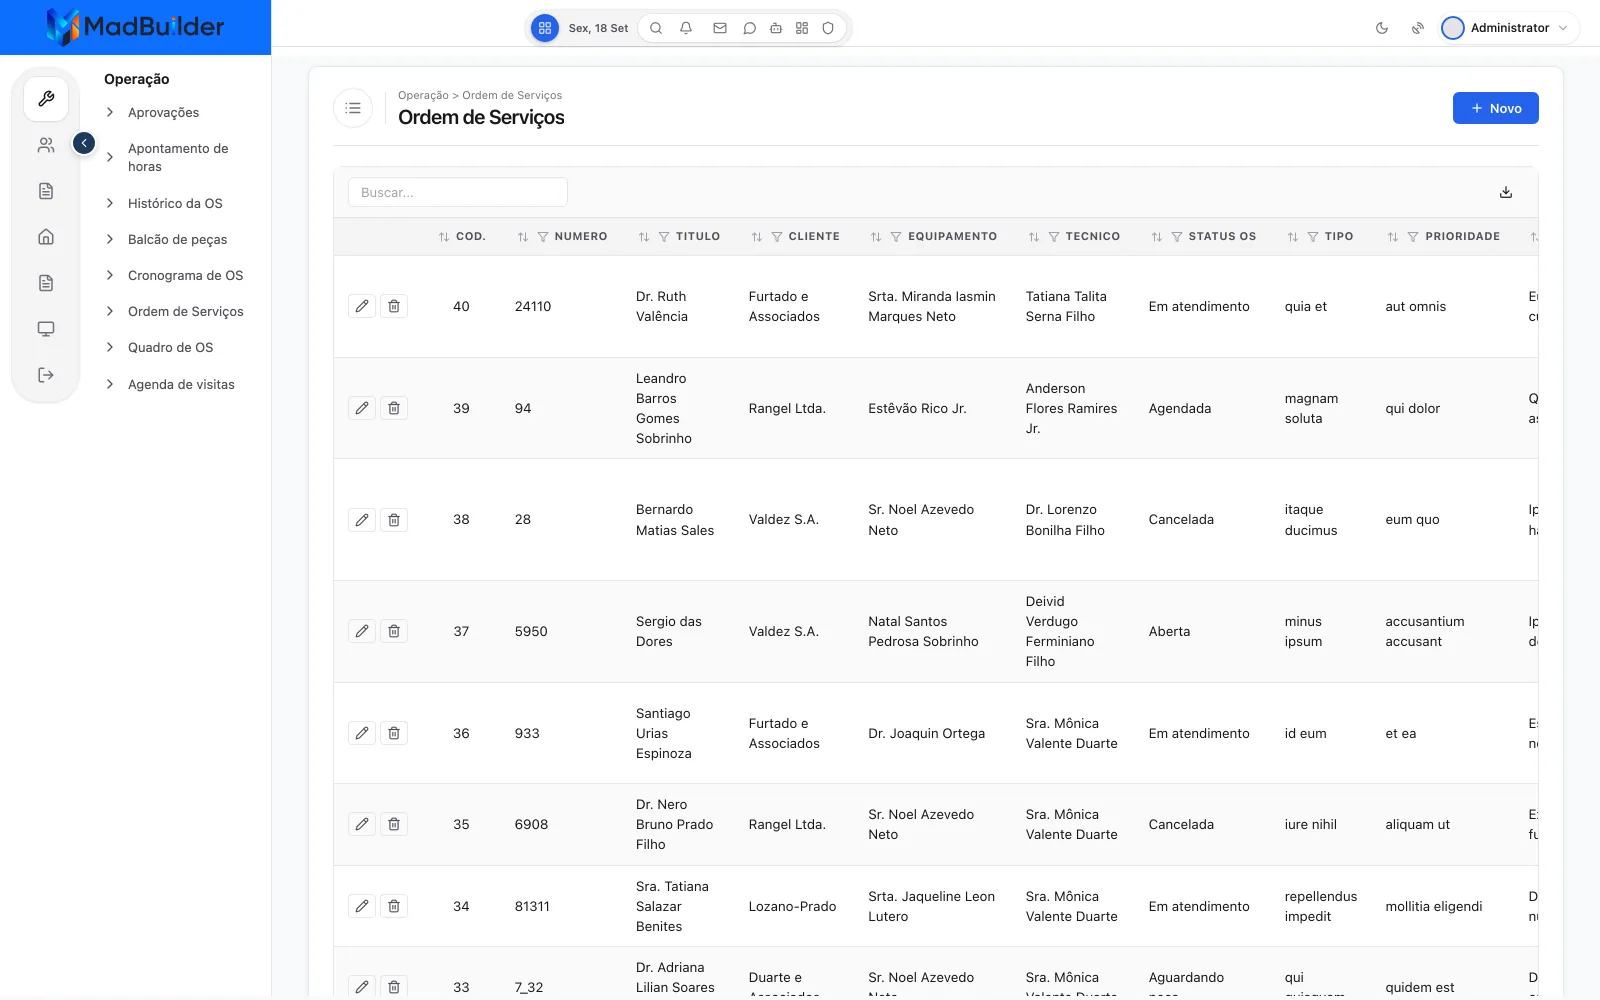
Task: Open the notifications bell
Action: pos(686,28)
